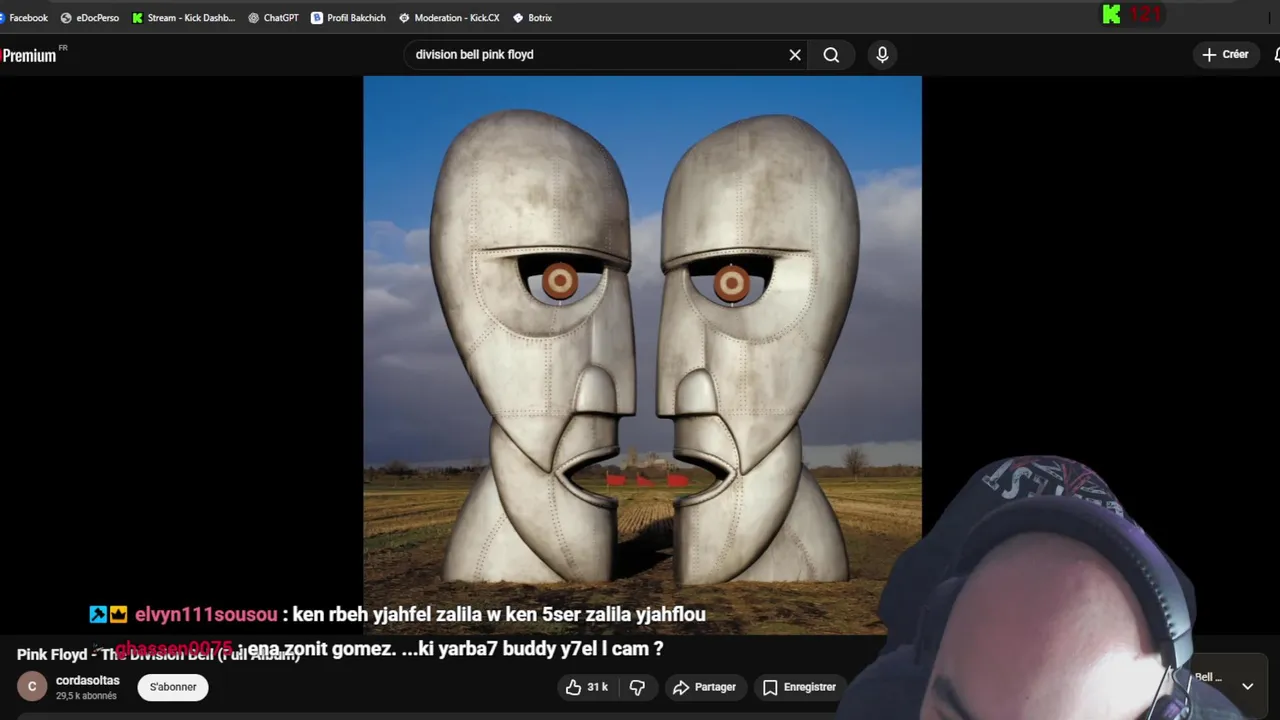The image size is (1280, 720).
Task: Click the green Kick K logo icon
Action: click(1111, 14)
